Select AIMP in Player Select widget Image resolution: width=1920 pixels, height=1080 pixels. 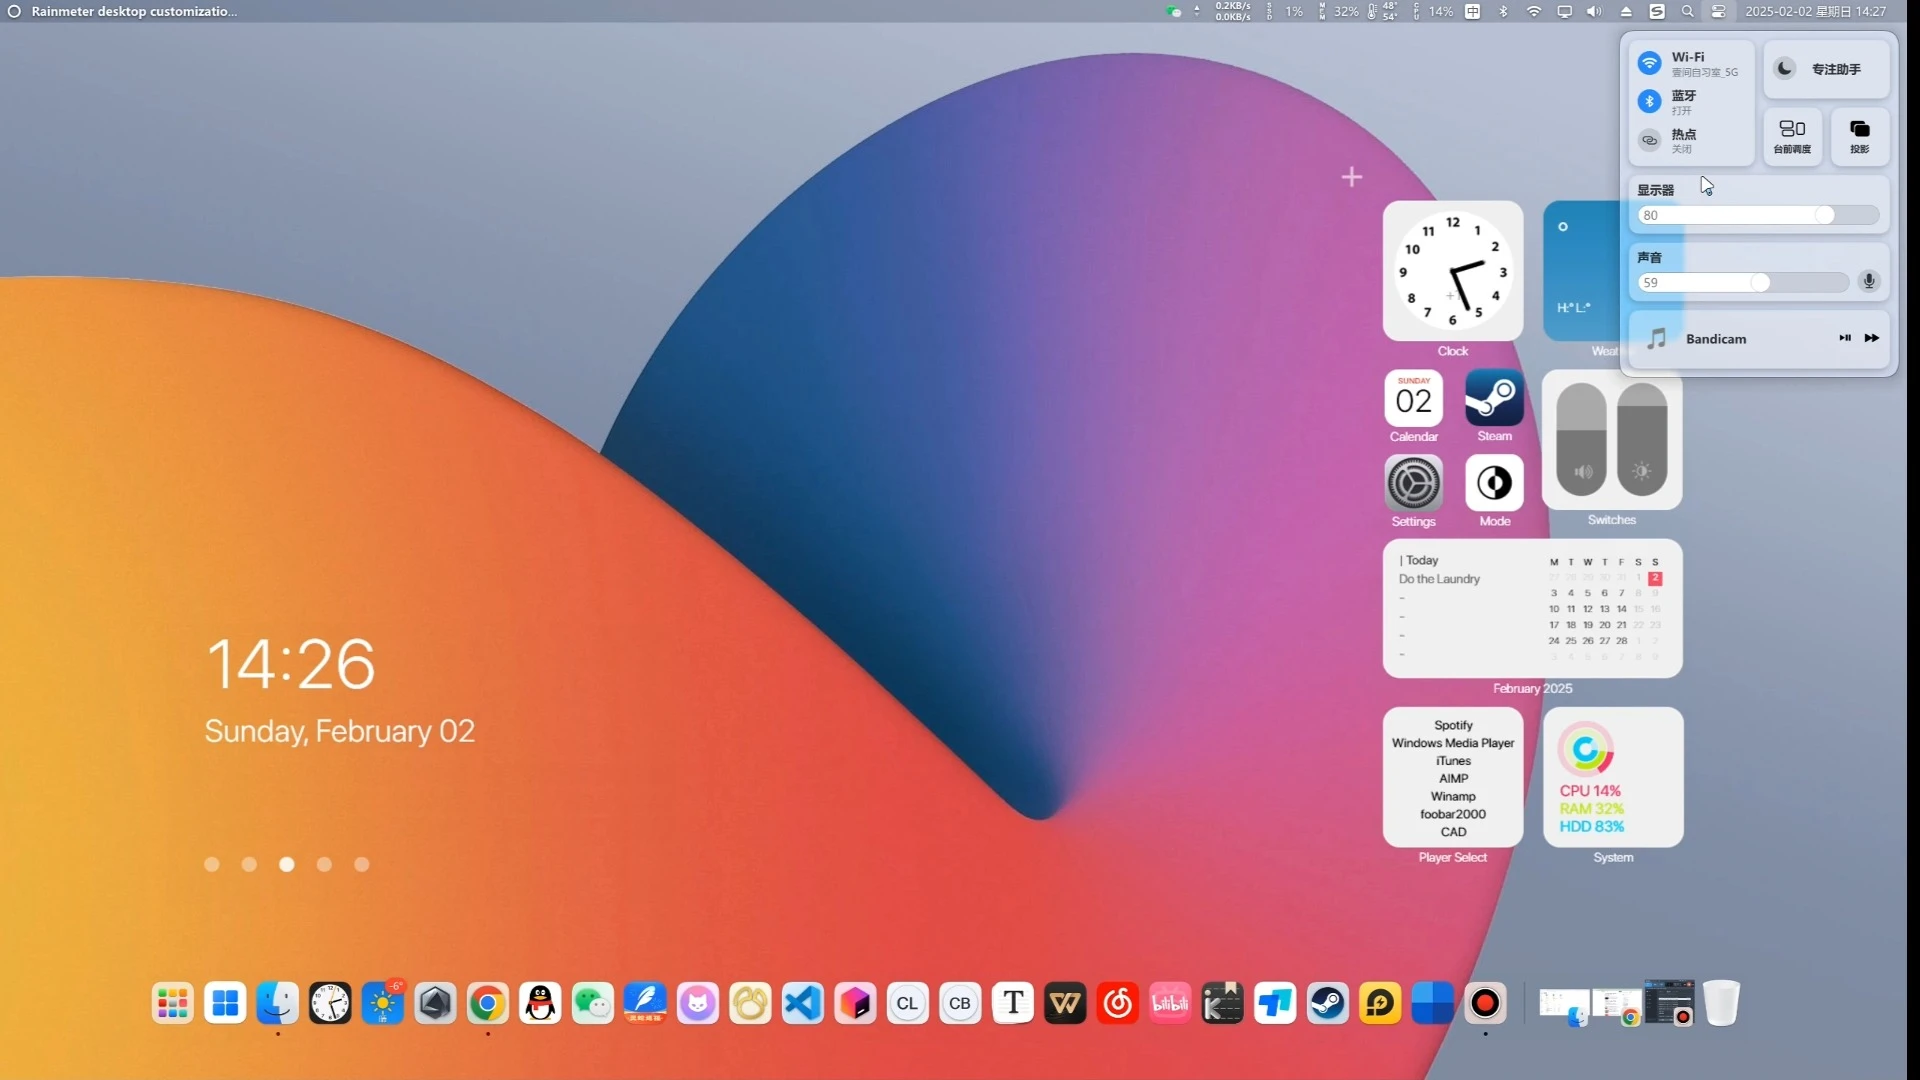(1453, 778)
